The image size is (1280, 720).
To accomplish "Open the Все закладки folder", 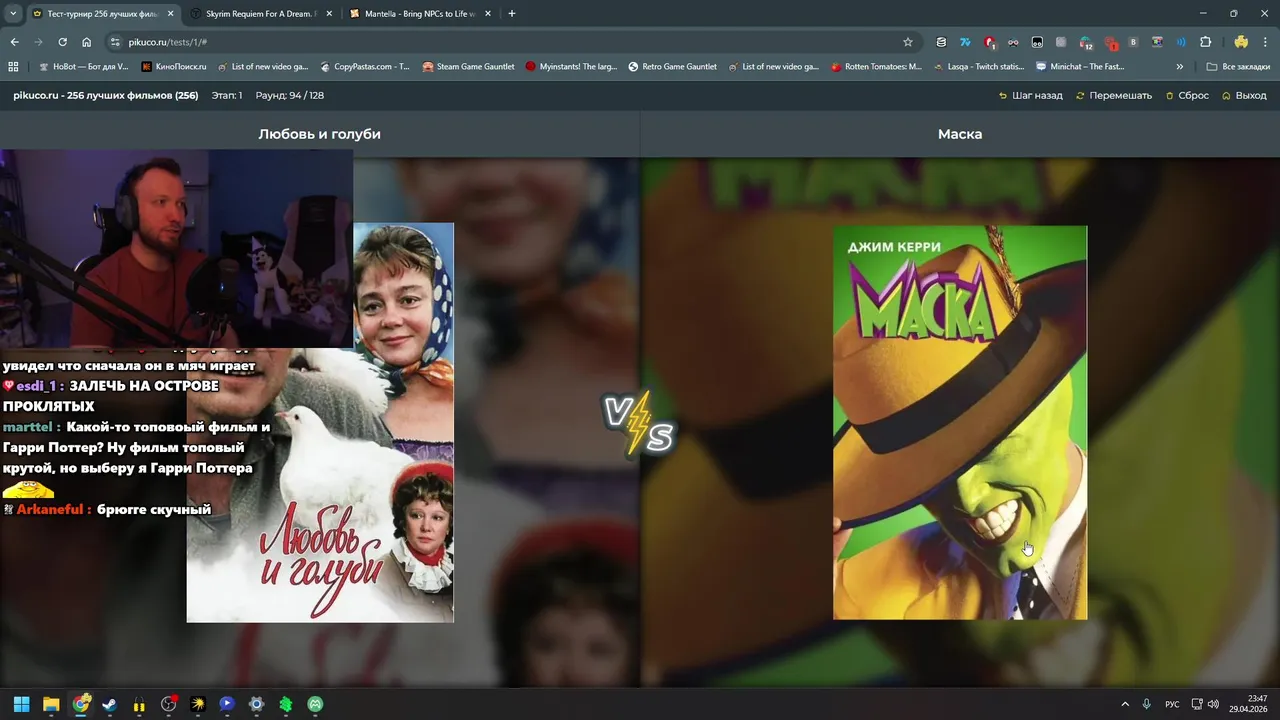I will tap(1238, 67).
